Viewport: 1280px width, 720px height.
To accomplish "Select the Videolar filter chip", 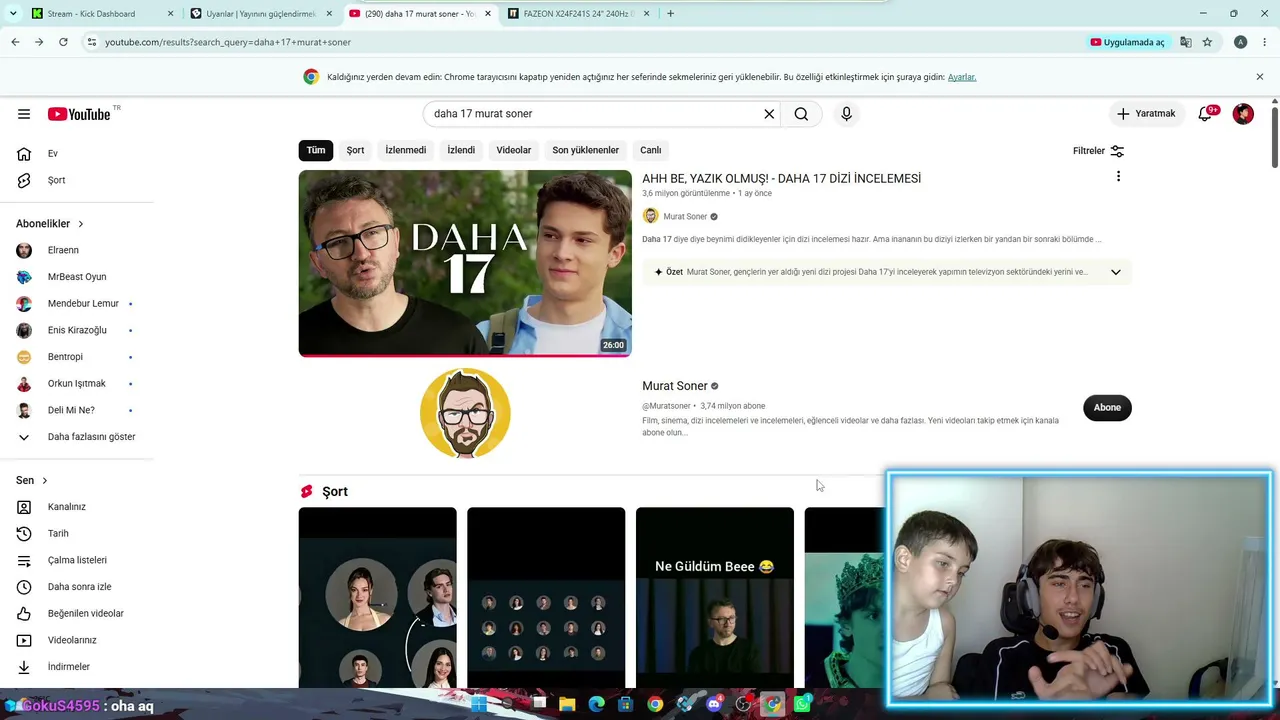I will 514,150.
